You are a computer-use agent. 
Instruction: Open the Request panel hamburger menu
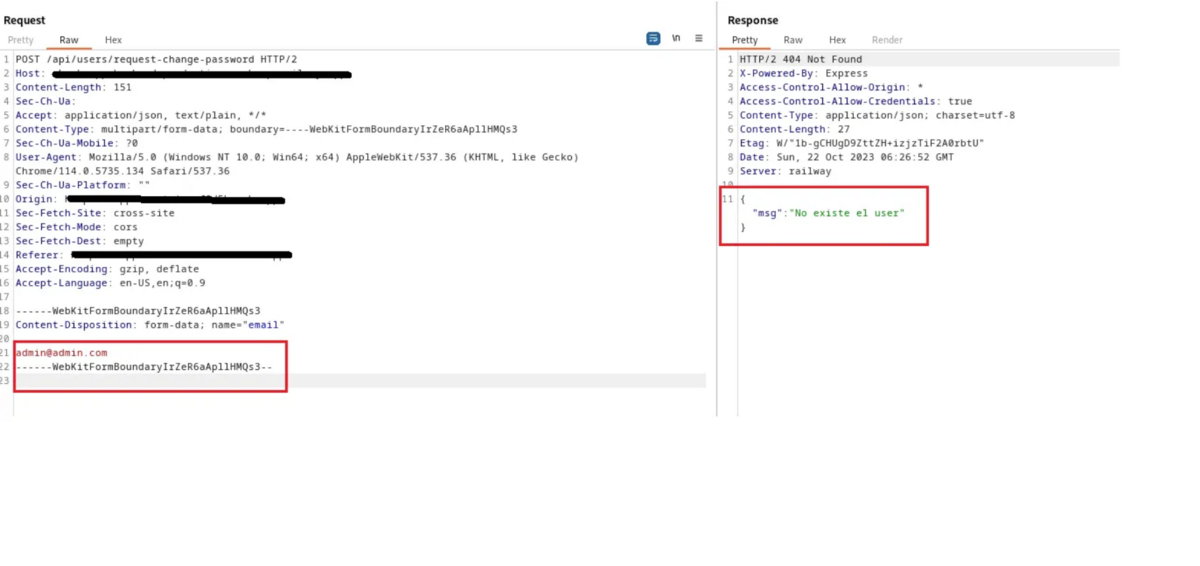[x=699, y=39]
